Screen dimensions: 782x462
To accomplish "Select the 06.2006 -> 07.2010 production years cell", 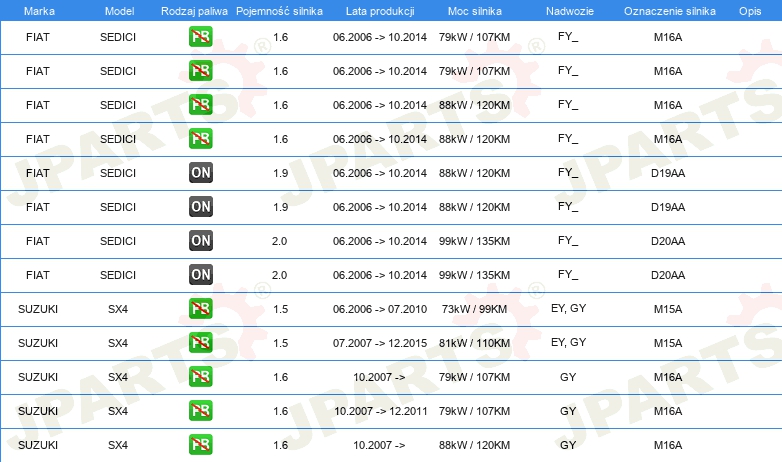I will click(380, 309).
